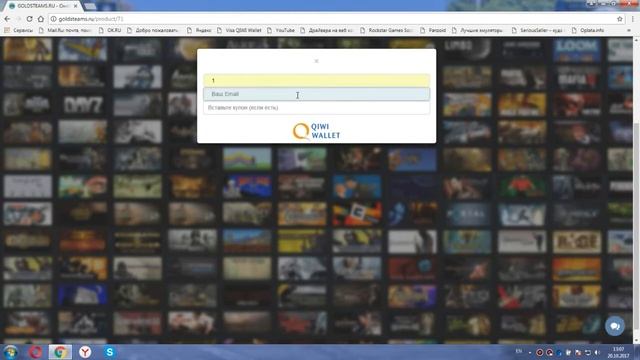Close the payment dialog with X
This screenshot has width=640, height=360.
point(316,61)
